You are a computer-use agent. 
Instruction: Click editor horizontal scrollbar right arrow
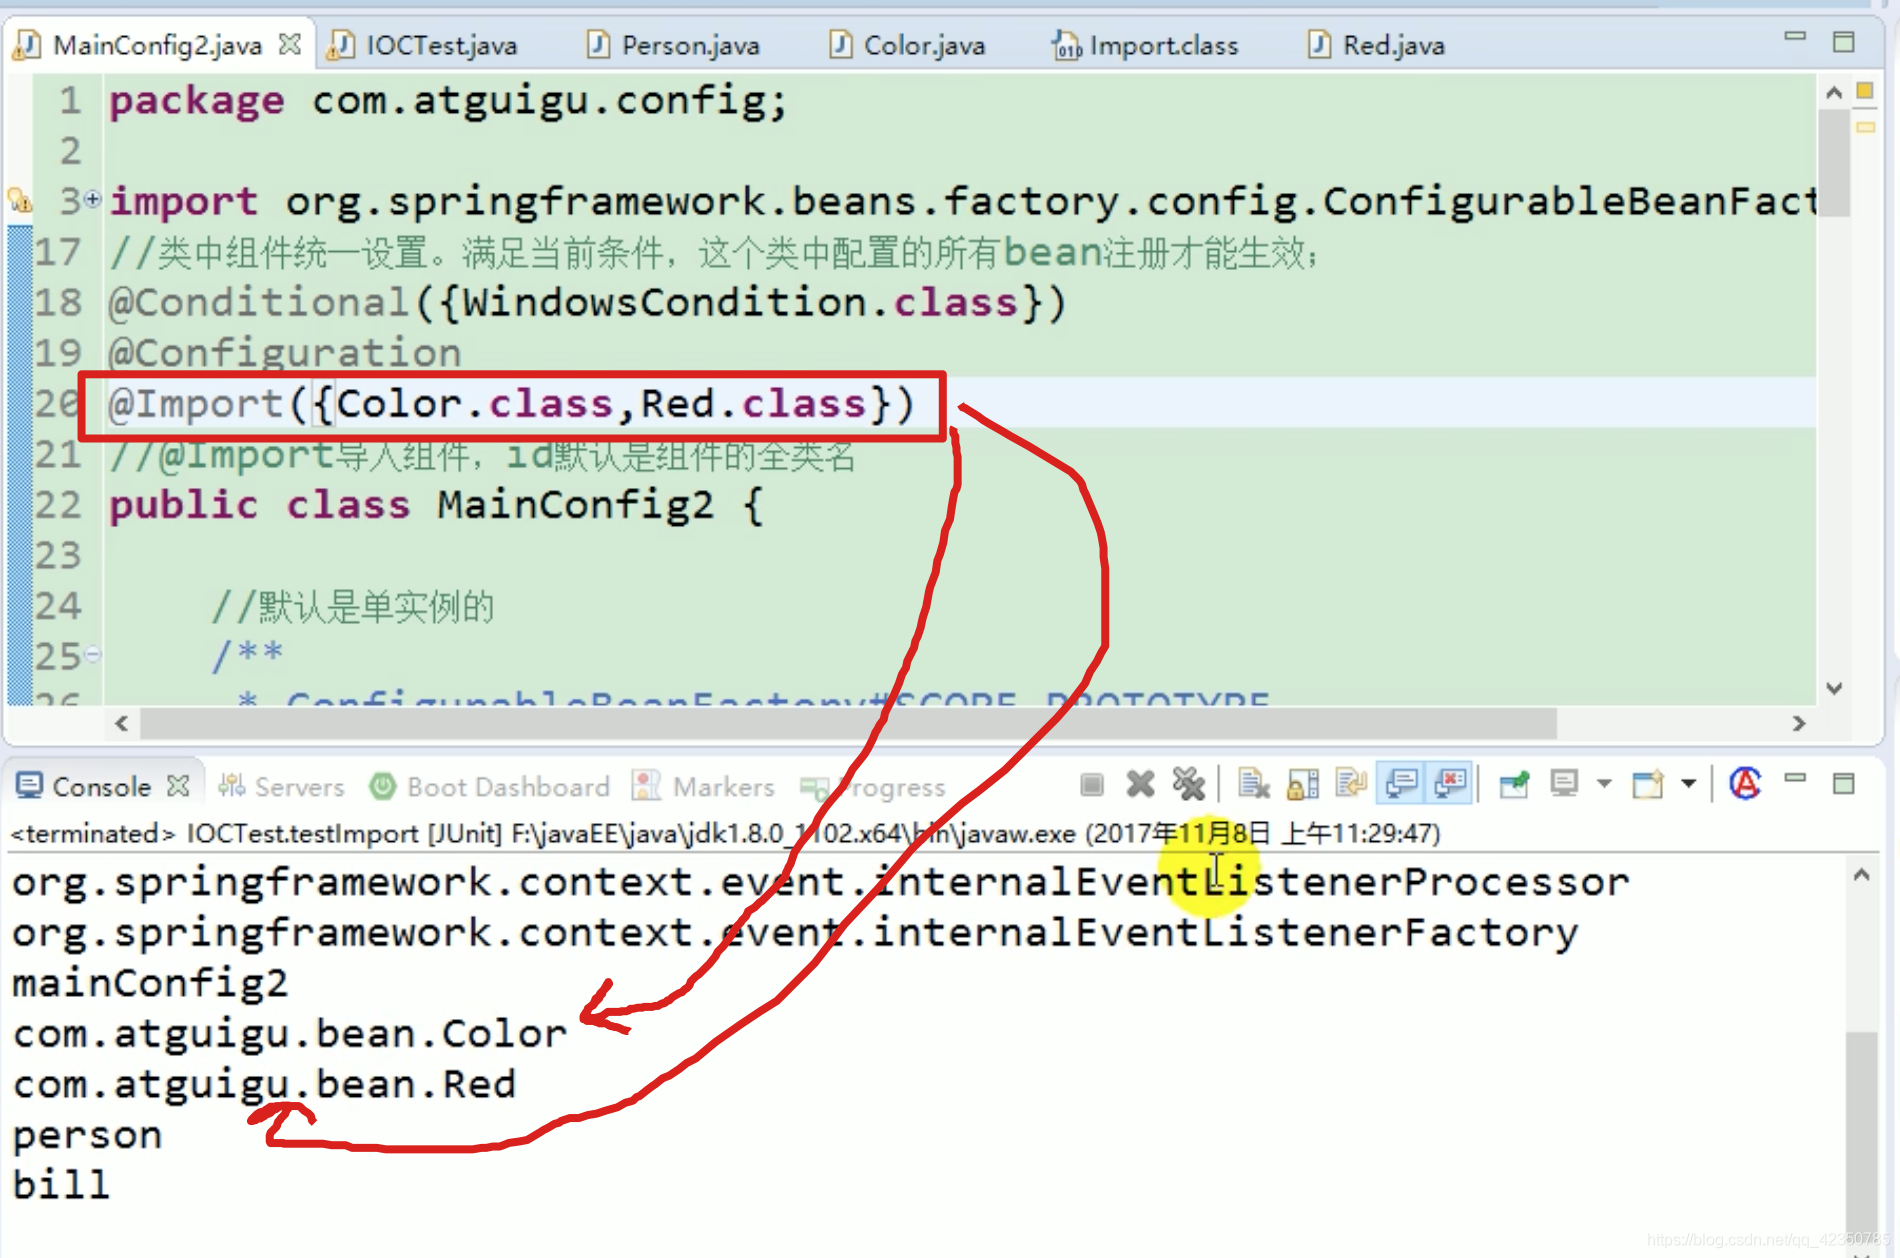[1799, 722]
